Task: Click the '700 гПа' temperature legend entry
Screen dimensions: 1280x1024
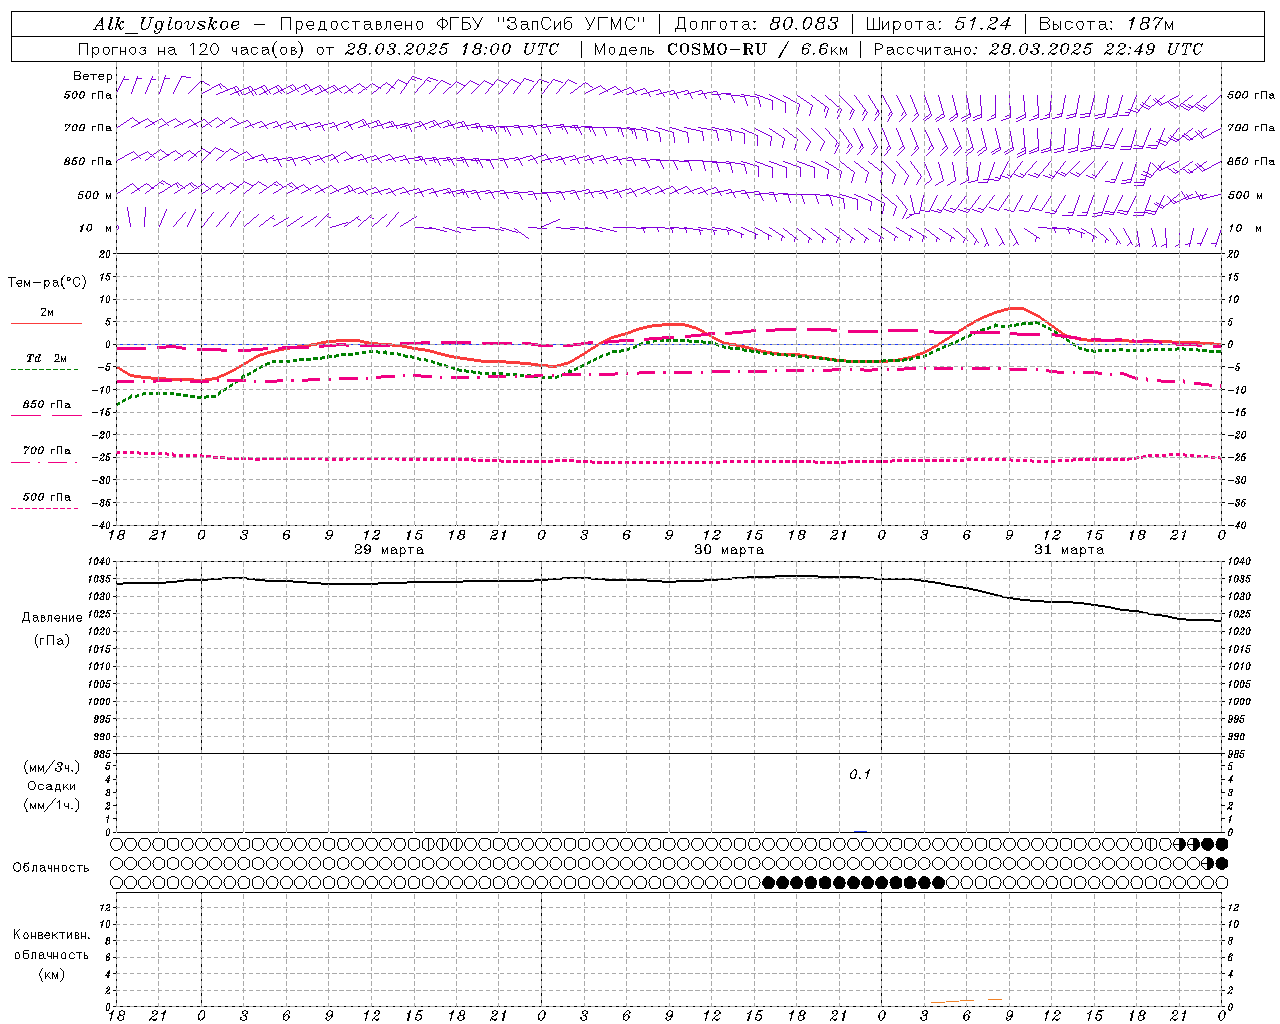Action: tap(47, 450)
